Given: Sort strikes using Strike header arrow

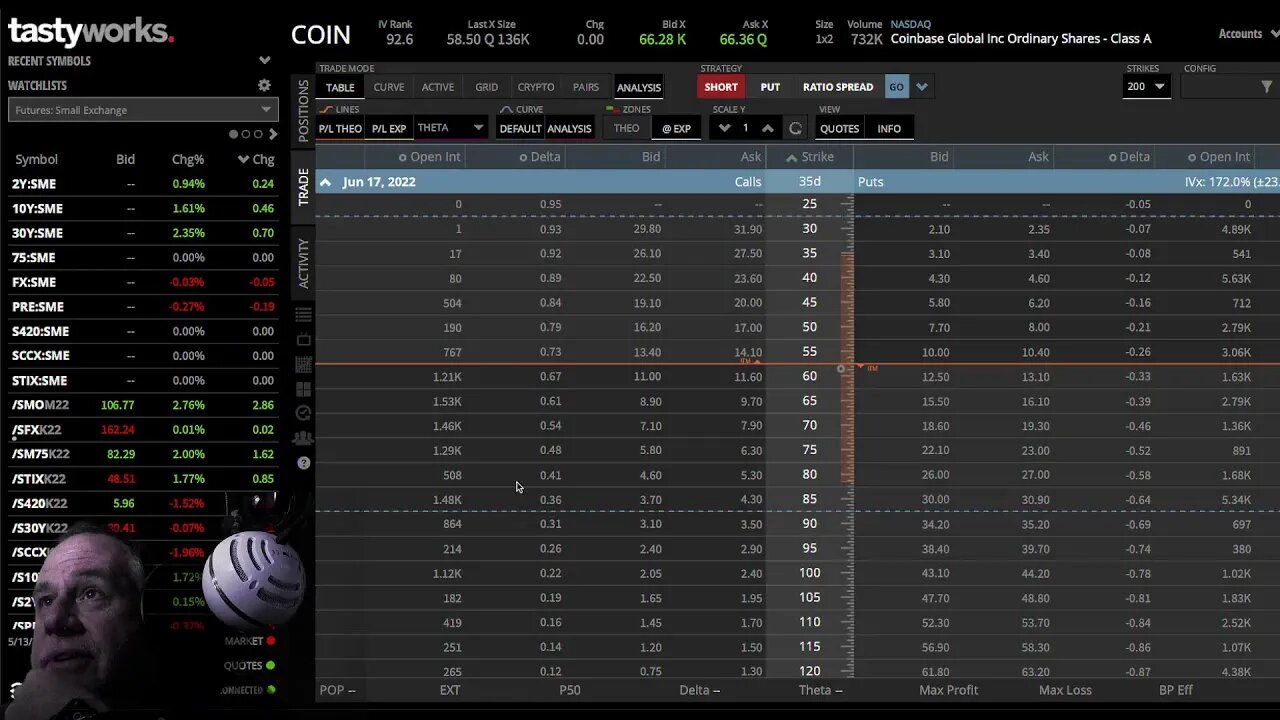Looking at the screenshot, I should [x=792, y=157].
